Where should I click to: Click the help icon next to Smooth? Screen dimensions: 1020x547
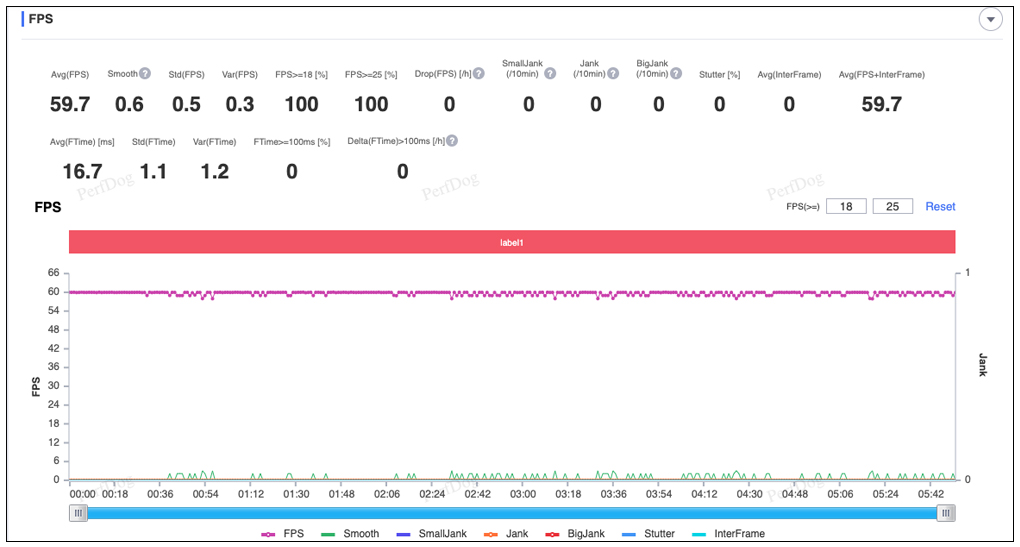coord(145,74)
